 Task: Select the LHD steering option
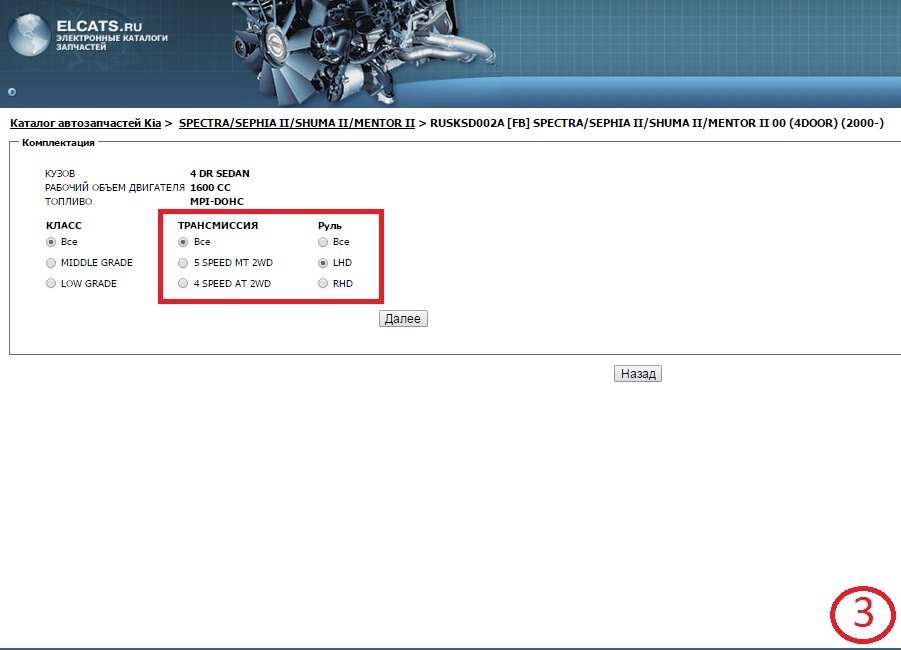click(x=323, y=263)
